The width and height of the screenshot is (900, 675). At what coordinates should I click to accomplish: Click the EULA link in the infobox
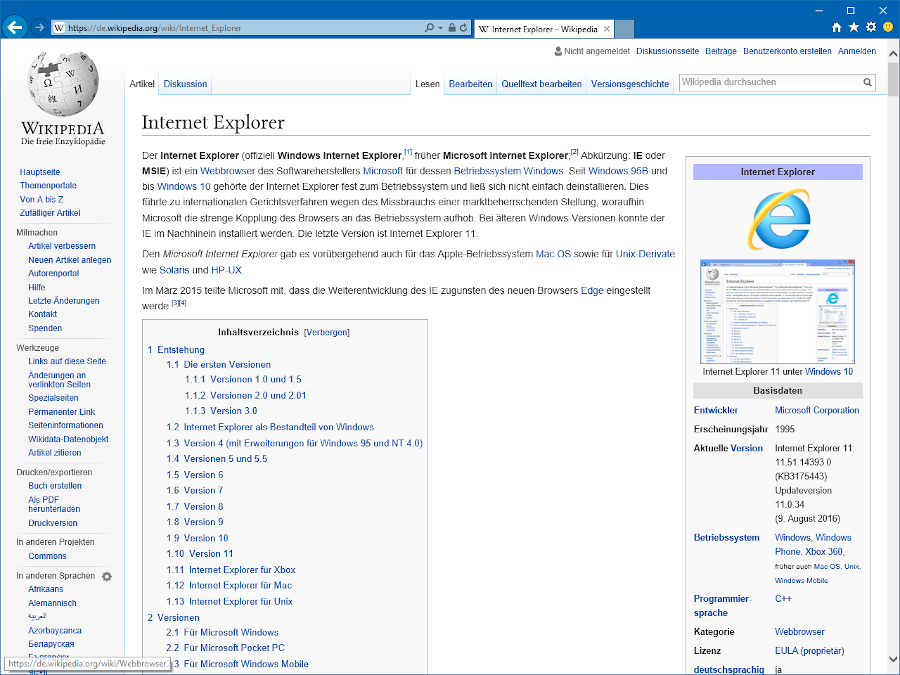pos(786,651)
